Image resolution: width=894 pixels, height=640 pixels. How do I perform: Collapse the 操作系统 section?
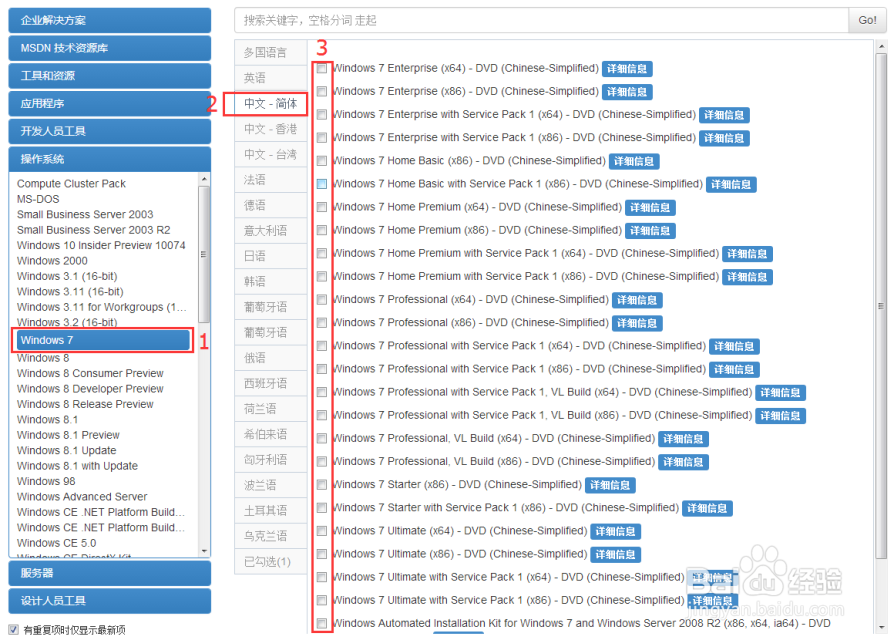point(109,159)
